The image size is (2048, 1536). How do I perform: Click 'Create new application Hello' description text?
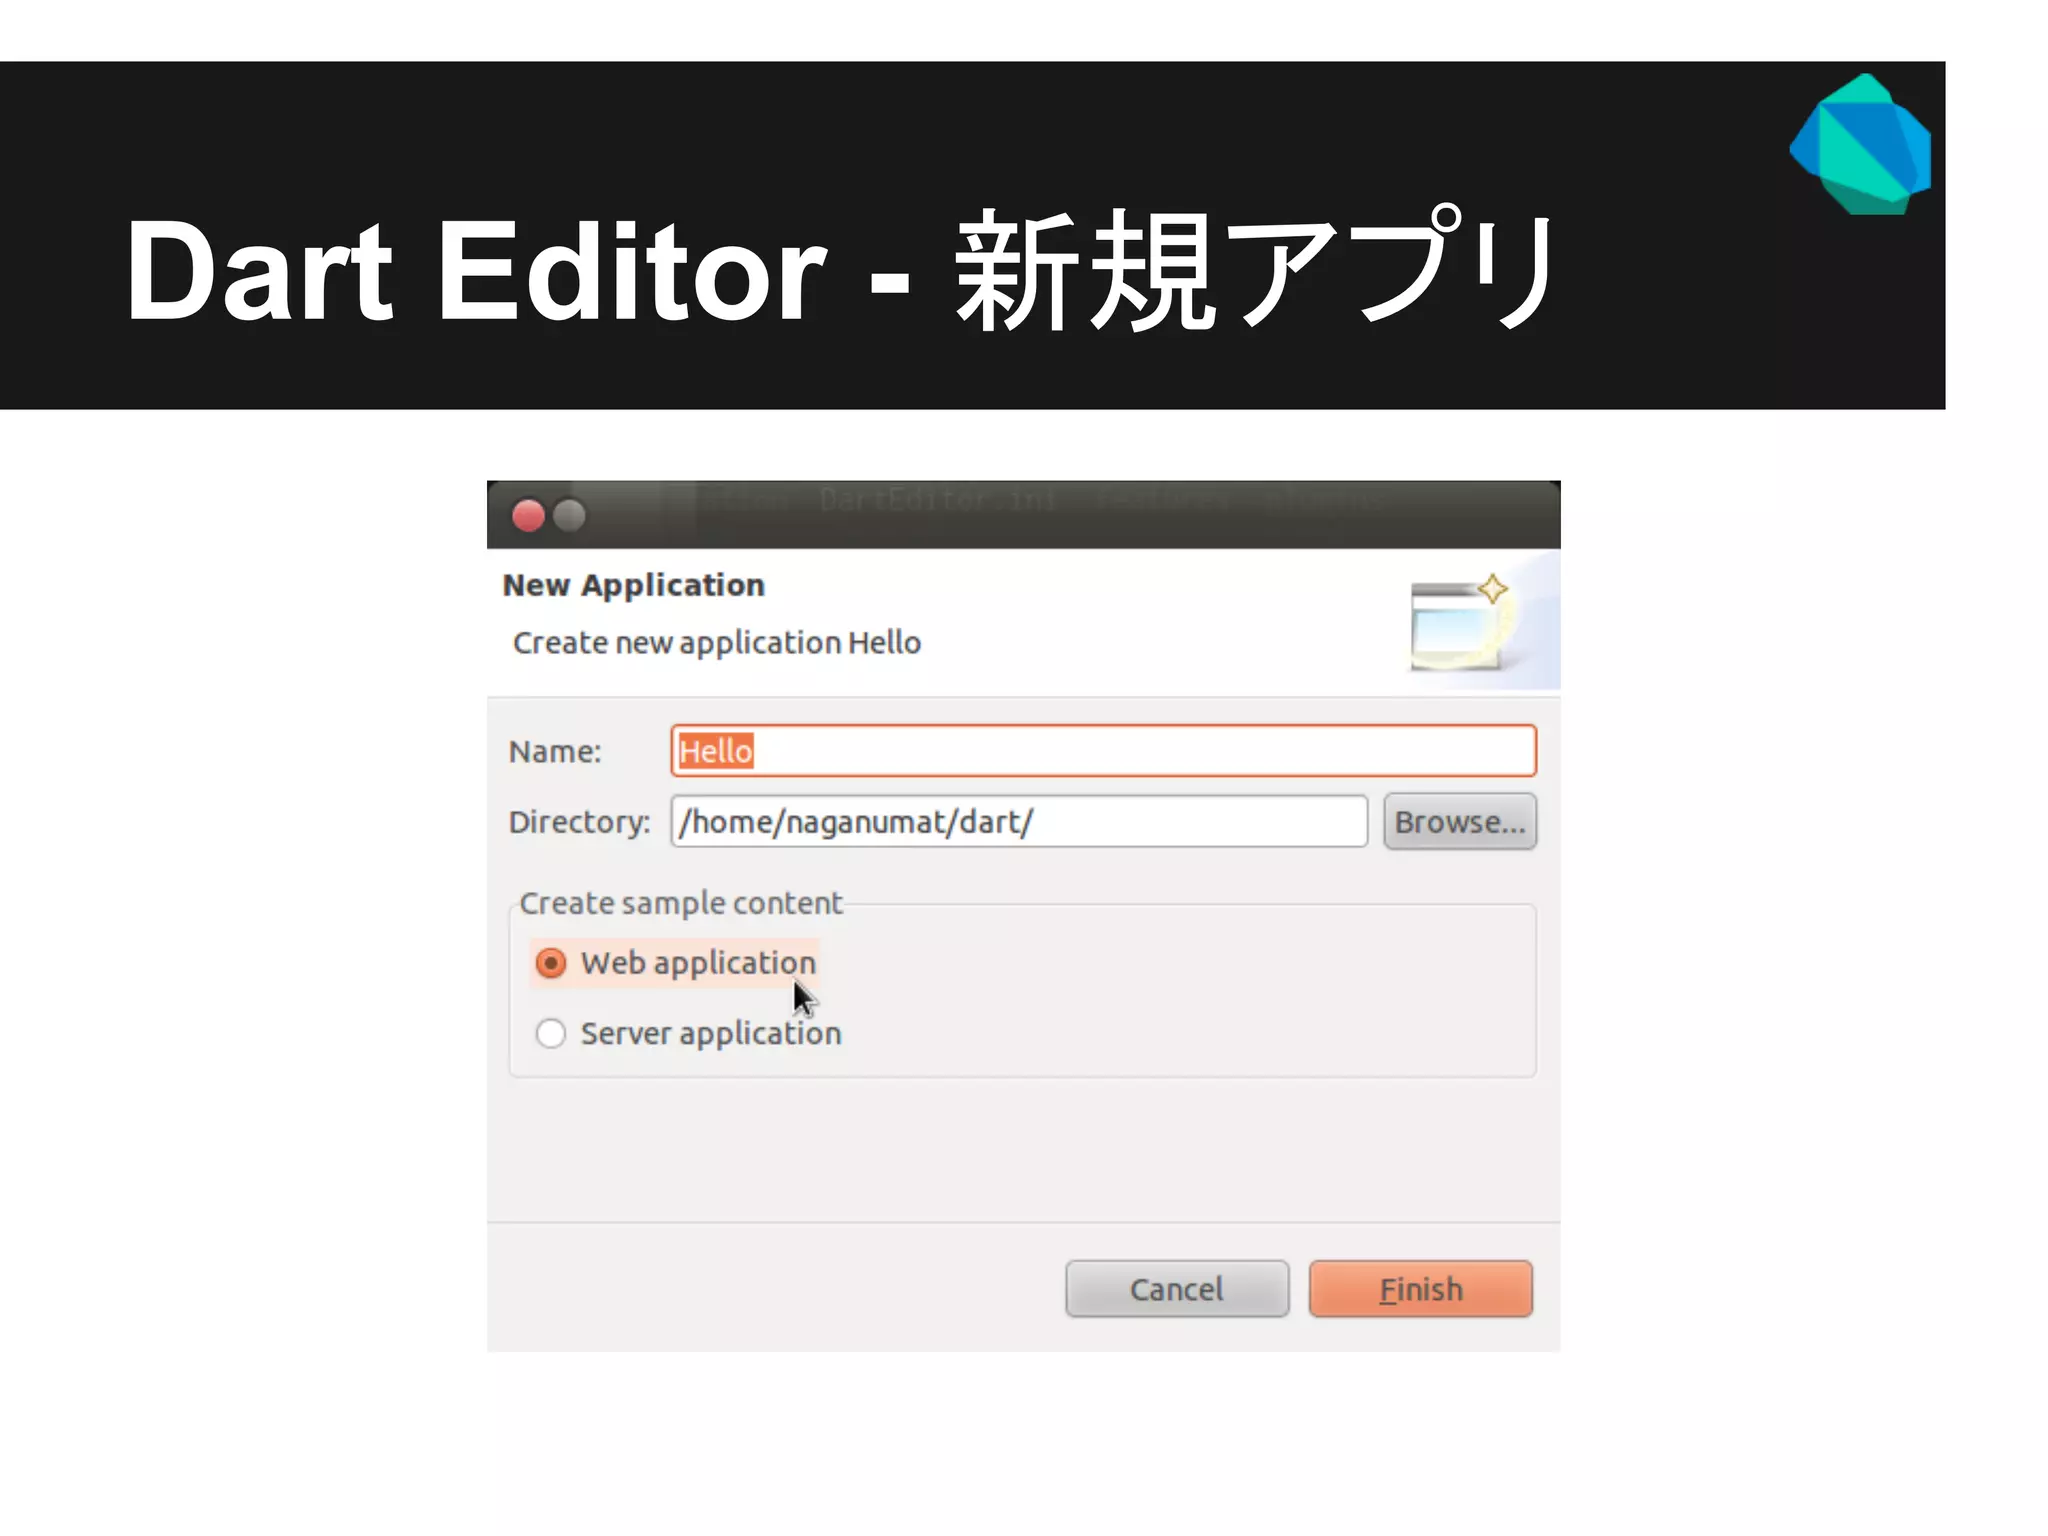[x=716, y=643]
